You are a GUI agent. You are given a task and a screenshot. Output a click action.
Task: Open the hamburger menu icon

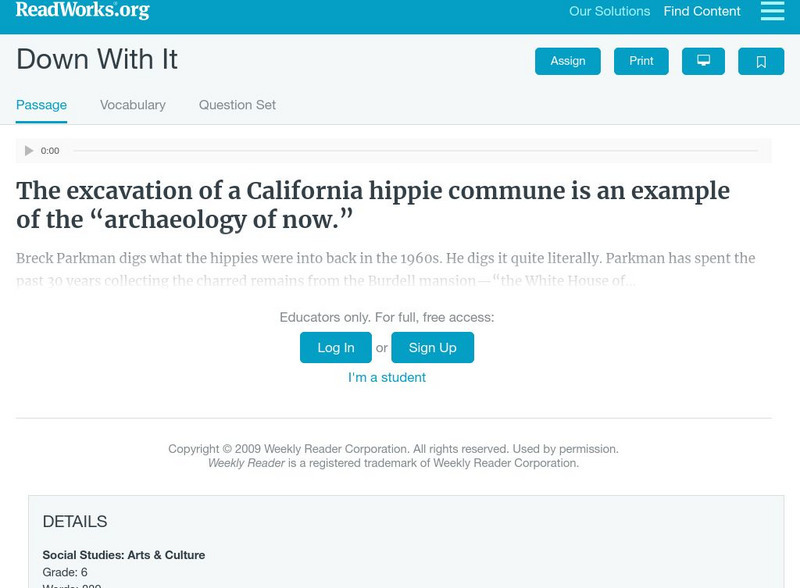tap(772, 11)
